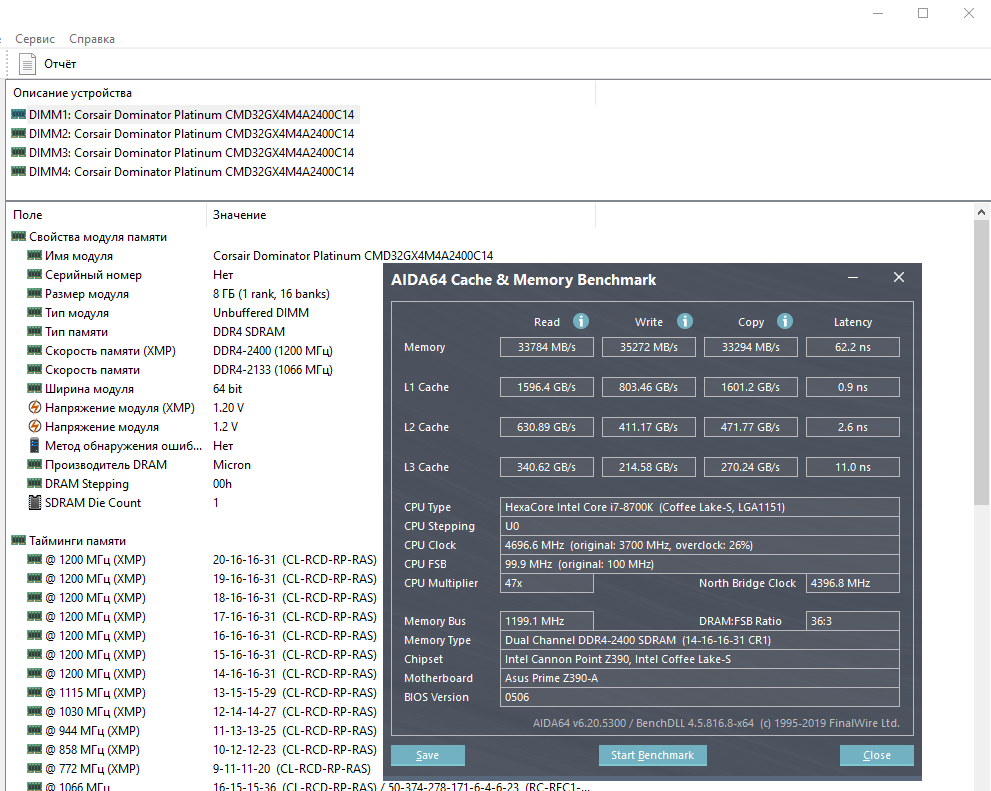Select the Micron DRAM manufacturer value
991x791 pixels.
point(232,464)
